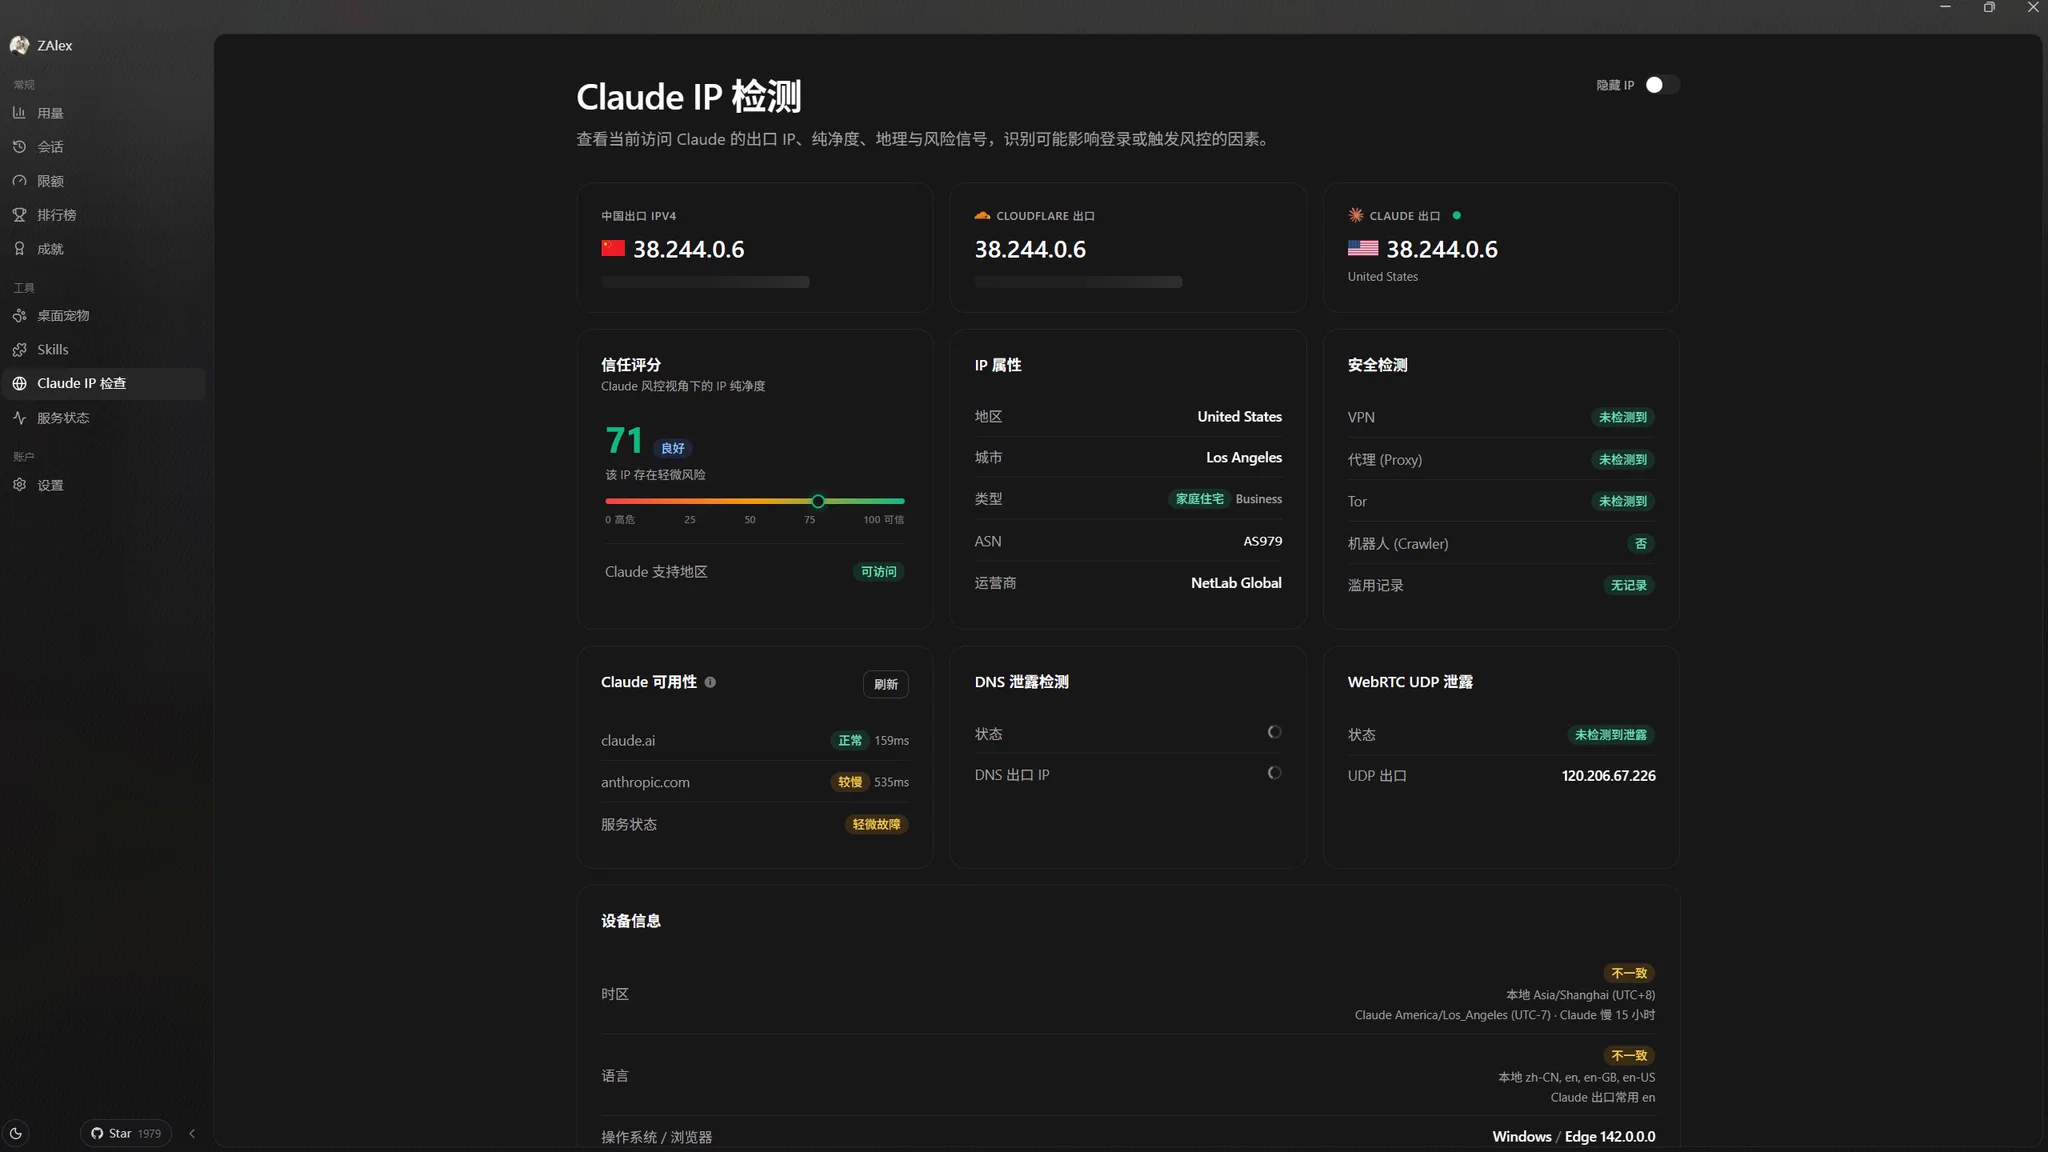2048x1152 pixels.
Task: Click the Claude 可用性 info icon
Action: (710, 682)
